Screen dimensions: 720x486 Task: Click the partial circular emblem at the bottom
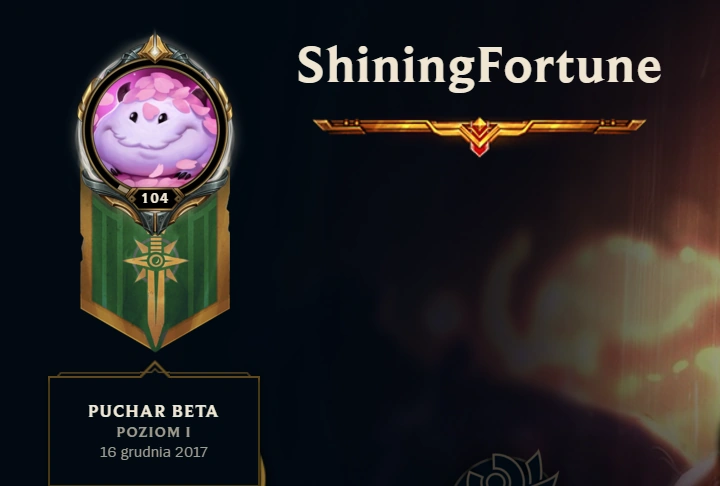pos(507,469)
